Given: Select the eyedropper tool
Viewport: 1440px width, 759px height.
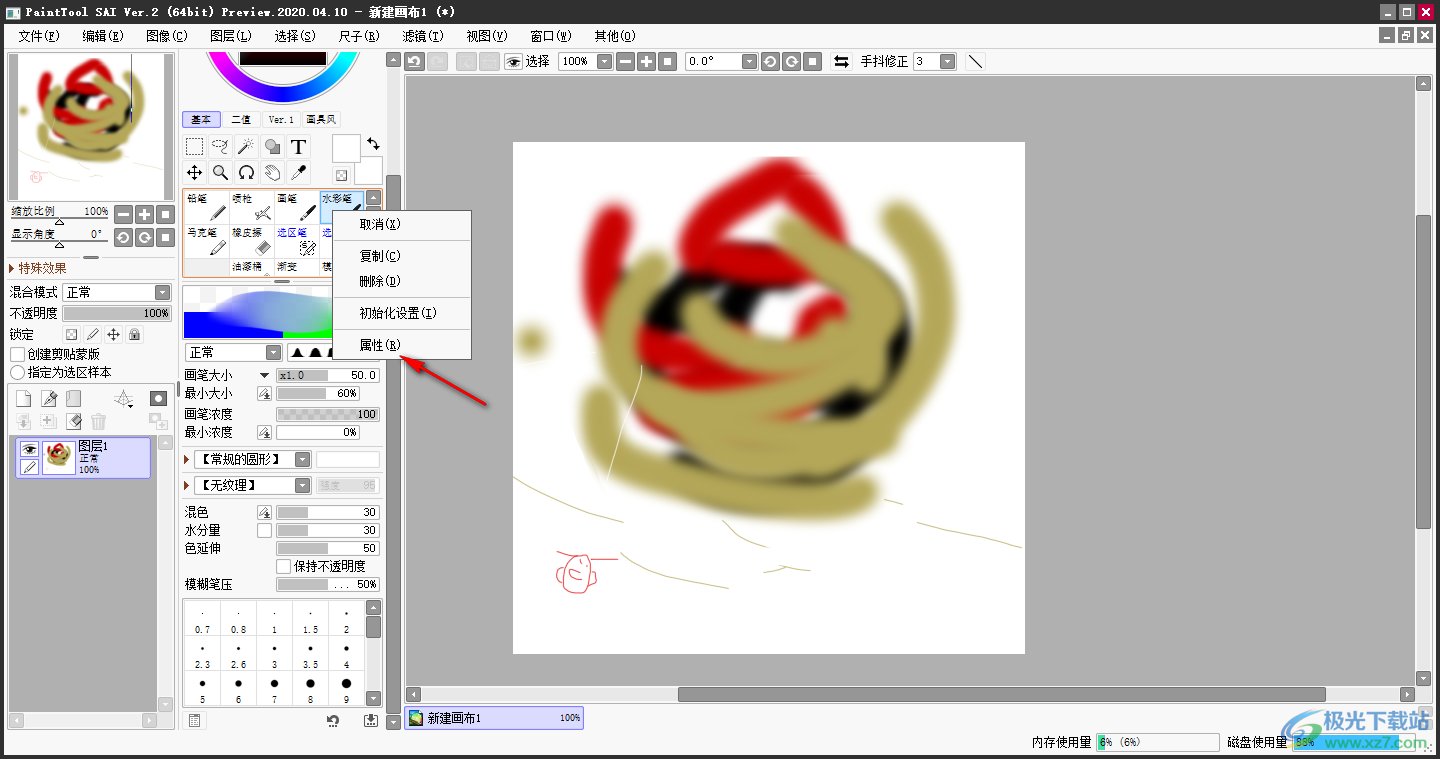Looking at the screenshot, I should 298,173.
